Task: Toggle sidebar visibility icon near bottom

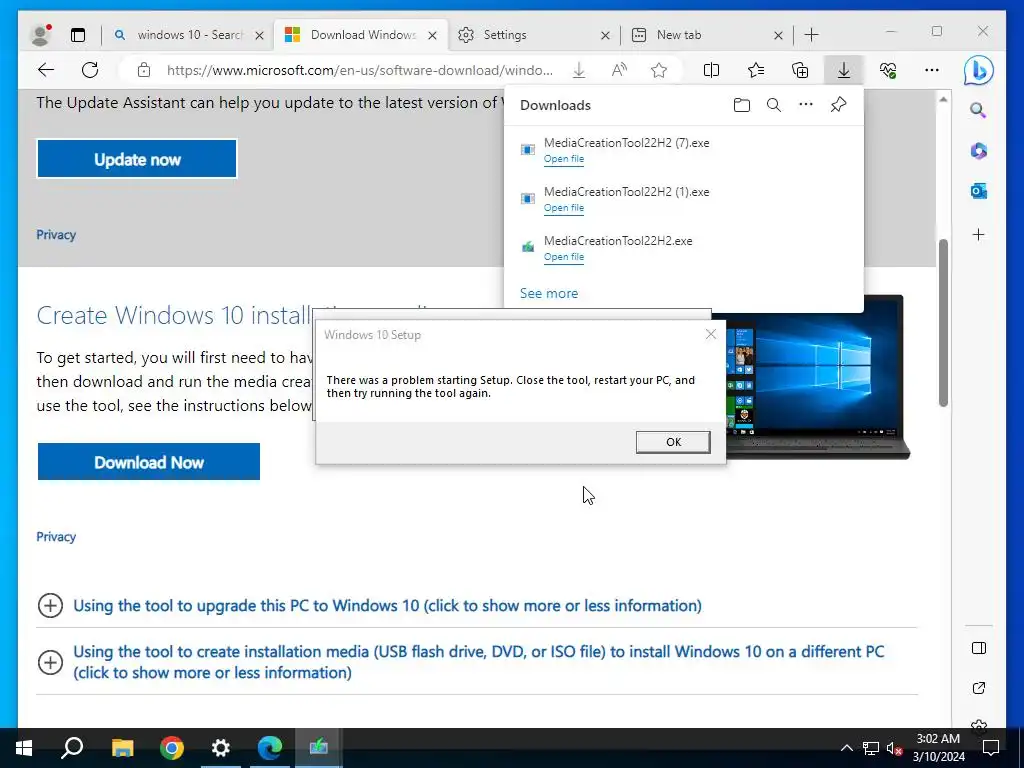Action: click(978, 648)
